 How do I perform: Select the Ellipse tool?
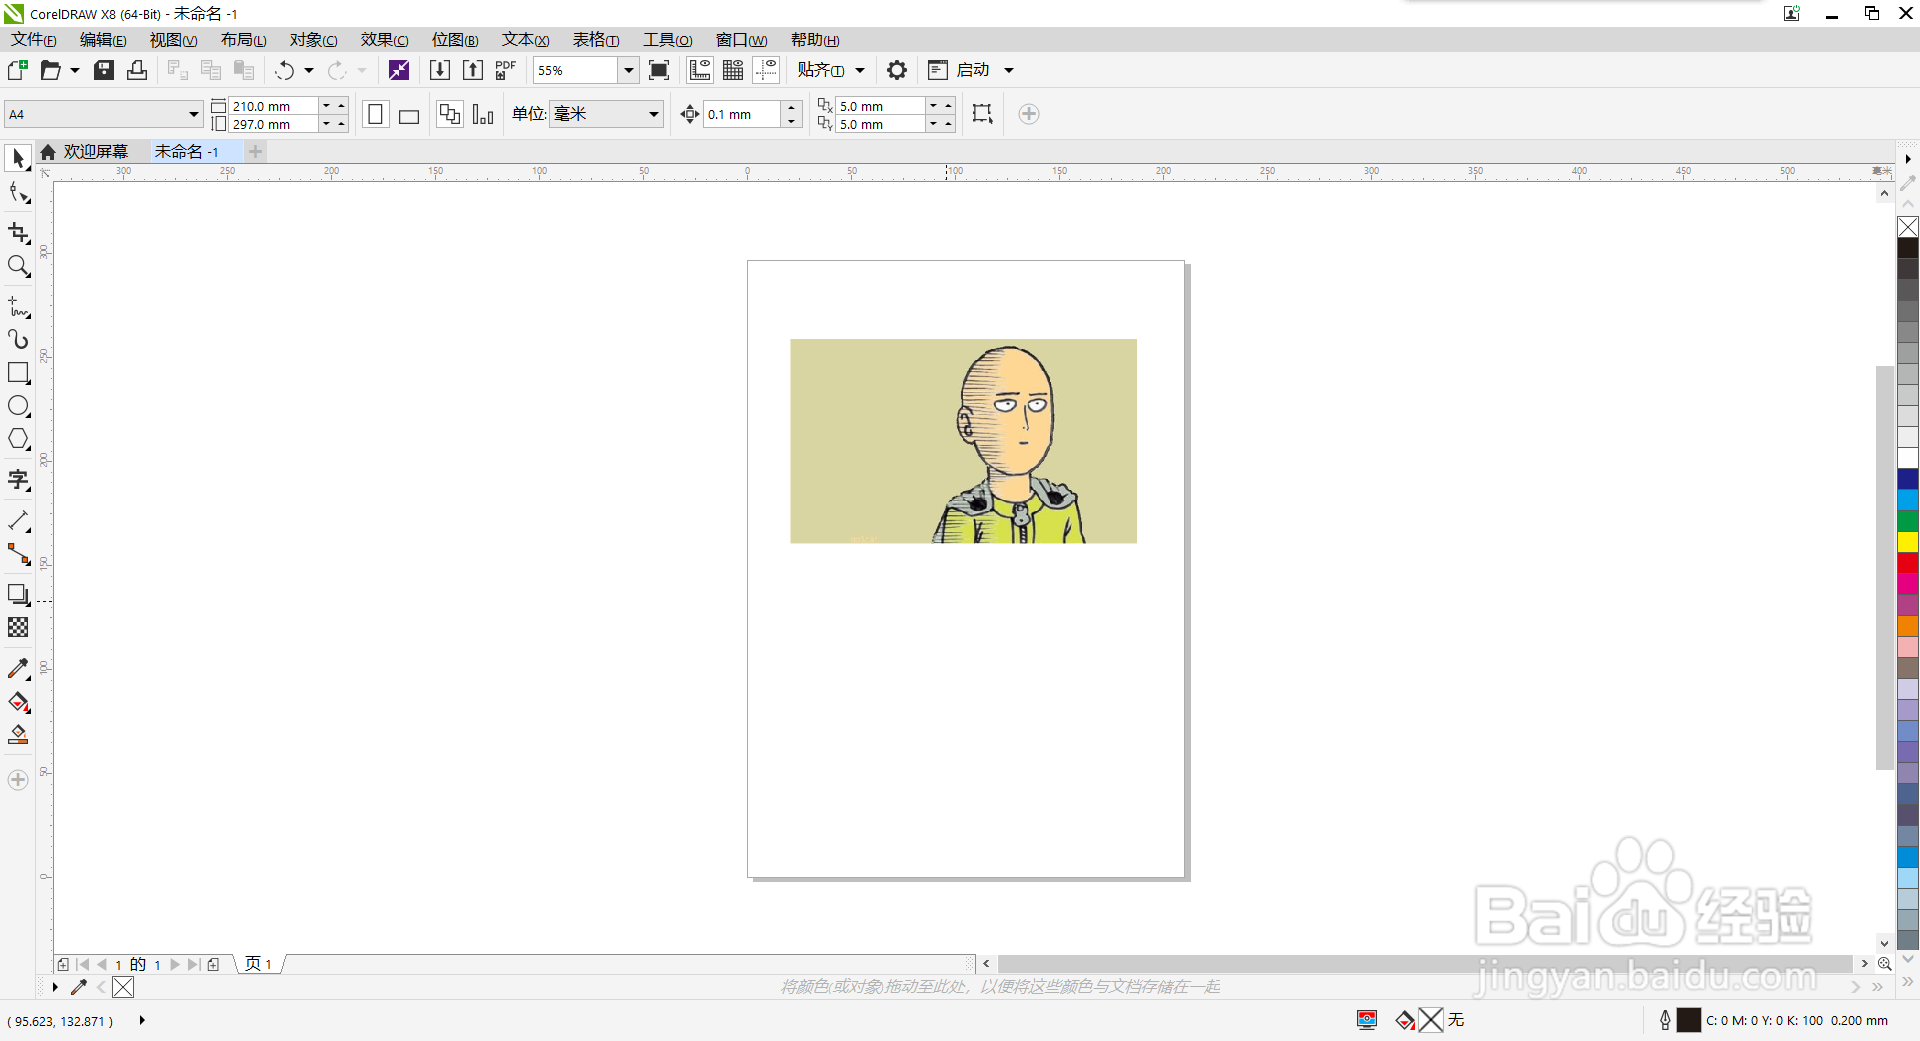tap(18, 406)
